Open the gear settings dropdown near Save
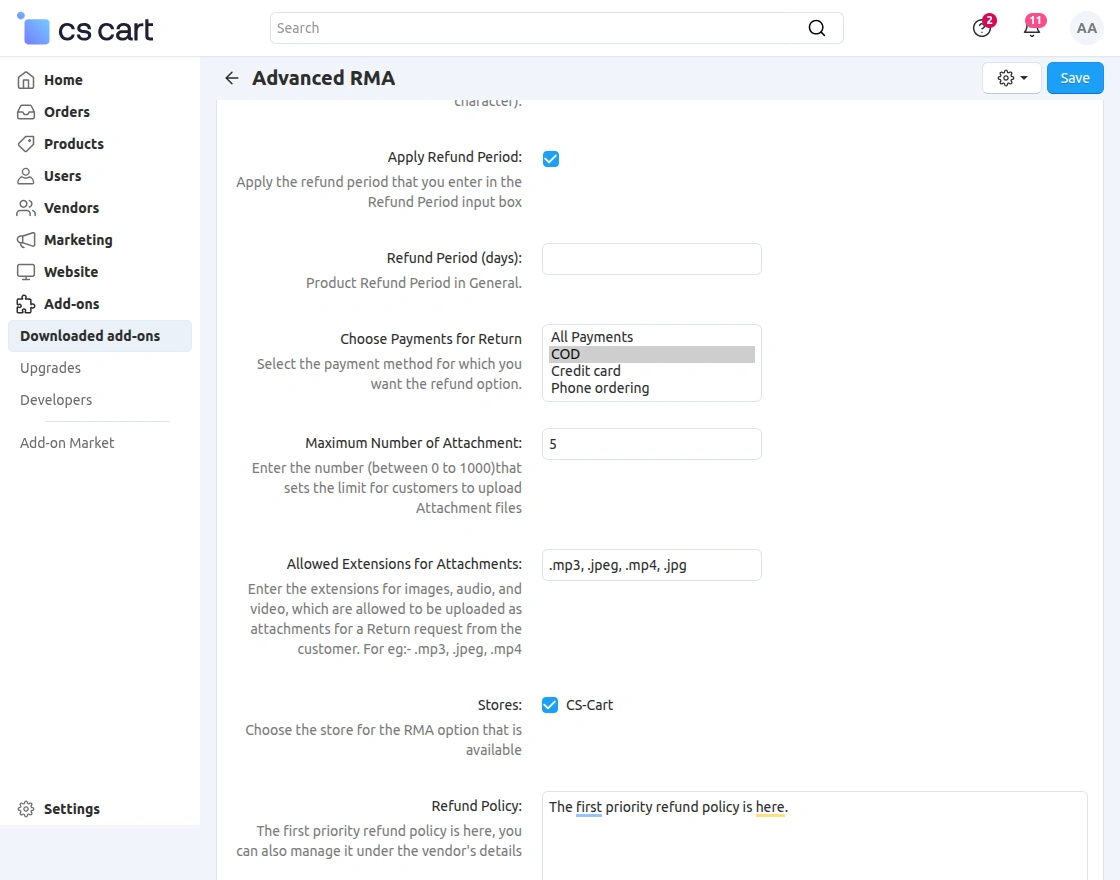 pyautogui.click(x=1011, y=77)
